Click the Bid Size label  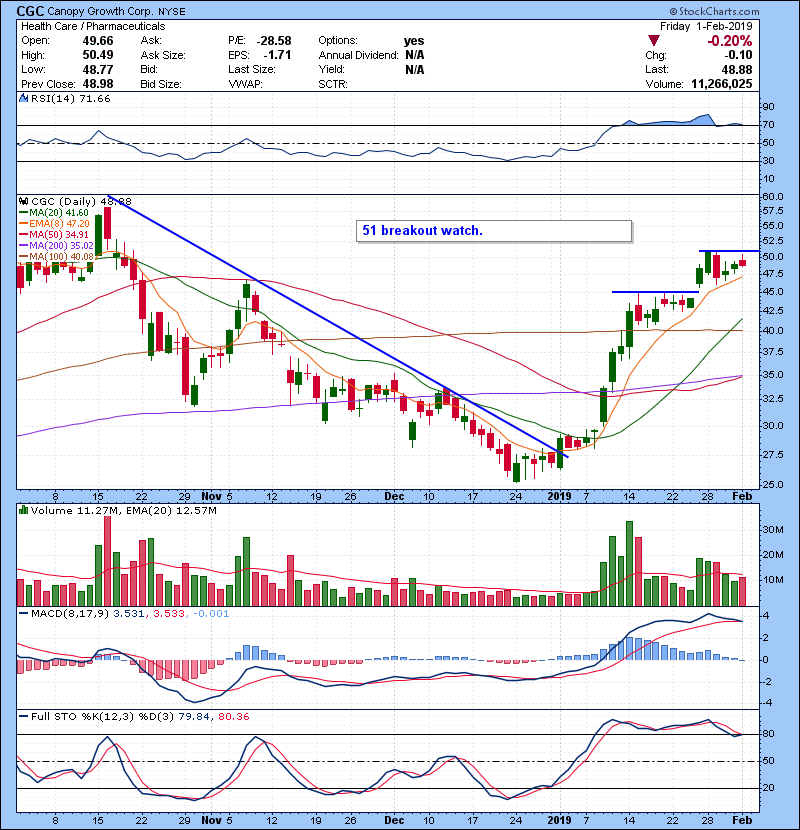[x=161, y=84]
